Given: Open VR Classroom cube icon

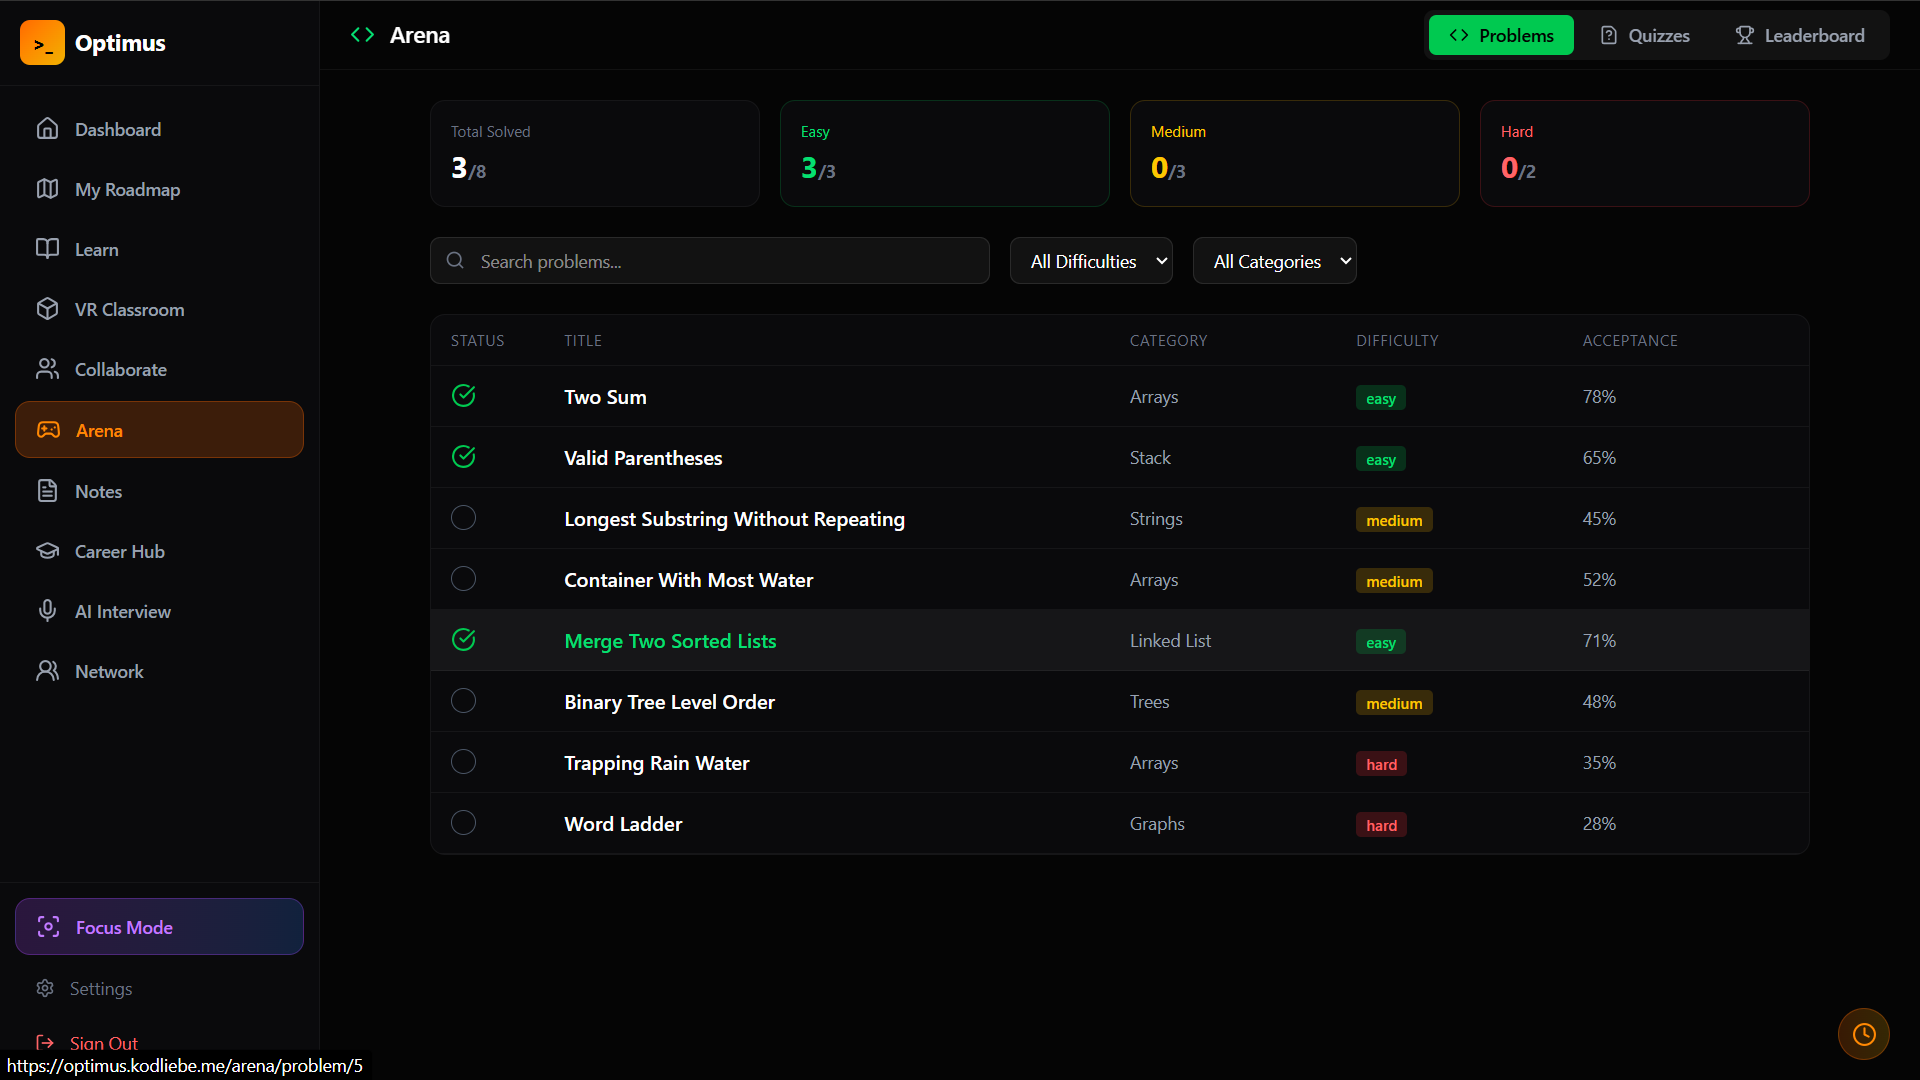Looking at the screenshot, I should tap(47, 309).
